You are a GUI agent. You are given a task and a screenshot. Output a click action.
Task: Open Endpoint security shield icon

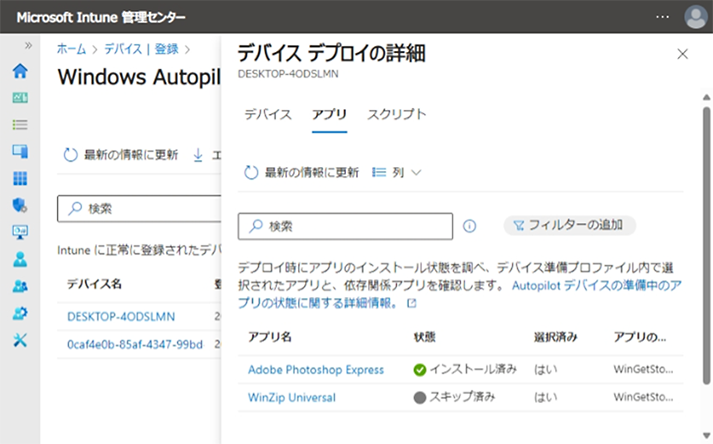point(20,205)
